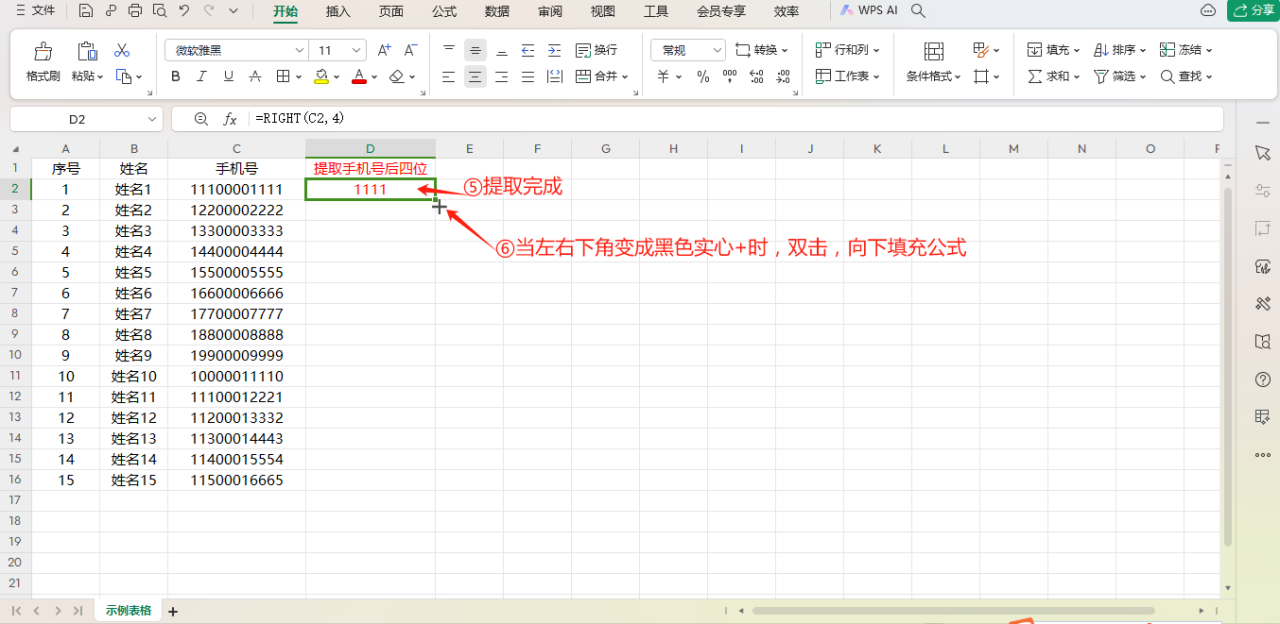Screen dimensions: 1280x624
Task: Align text right horizontally
Action: click(501, 76)
